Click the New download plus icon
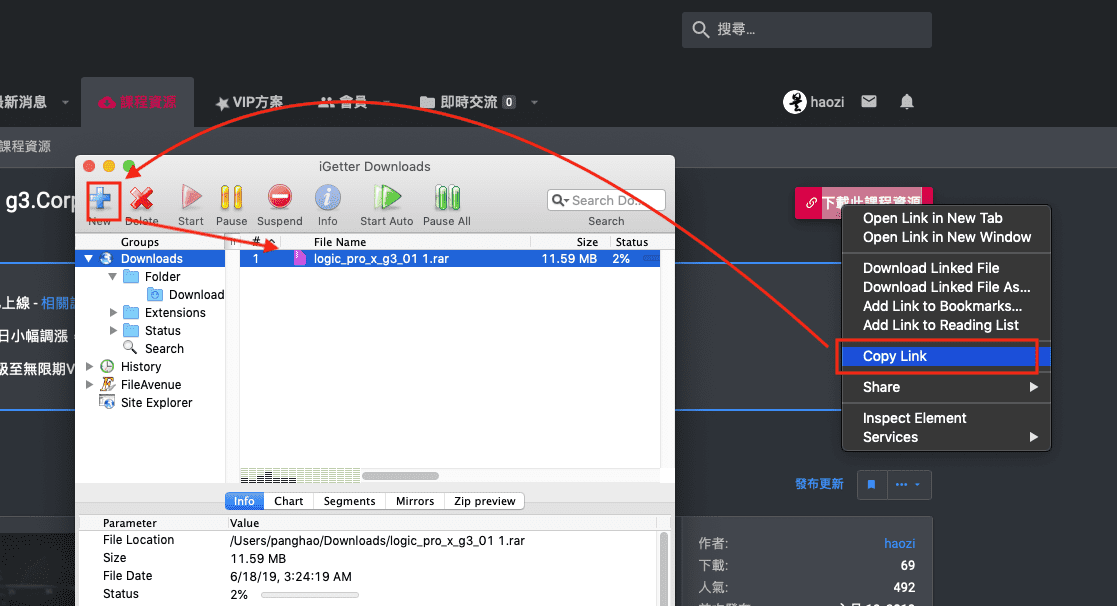This screenshot has height=606, width=1117. pos(102,200)
